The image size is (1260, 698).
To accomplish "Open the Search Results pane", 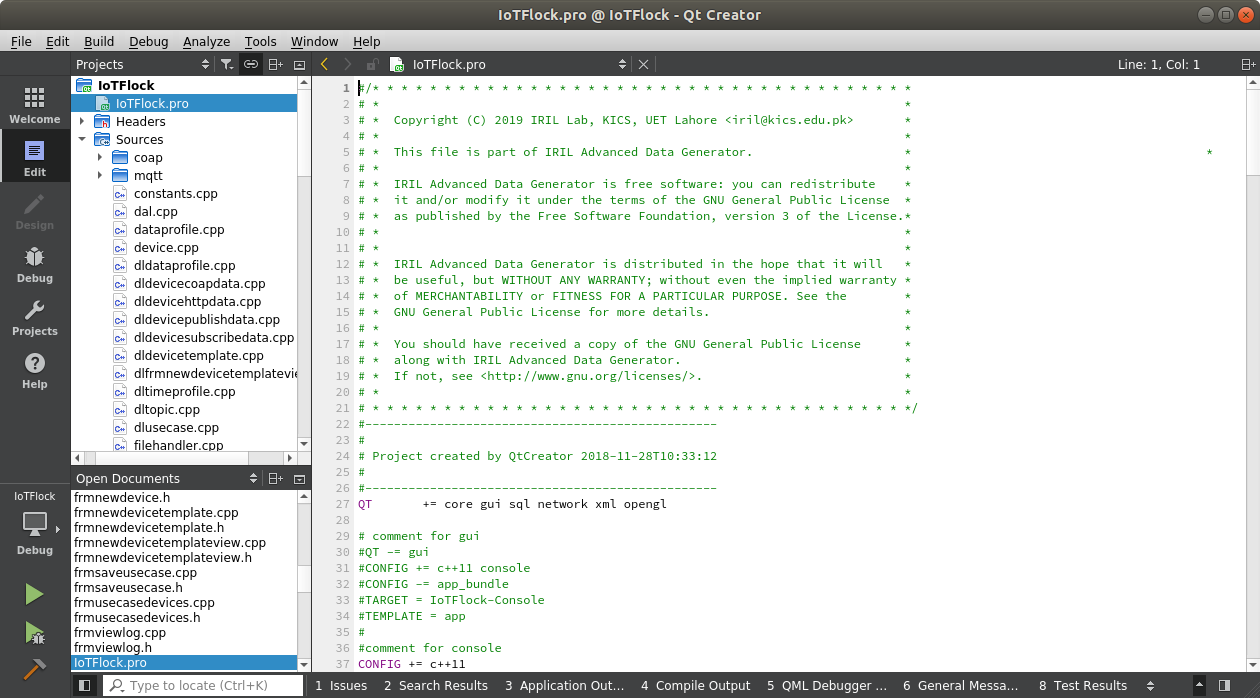I will click(x=434, y=685).
